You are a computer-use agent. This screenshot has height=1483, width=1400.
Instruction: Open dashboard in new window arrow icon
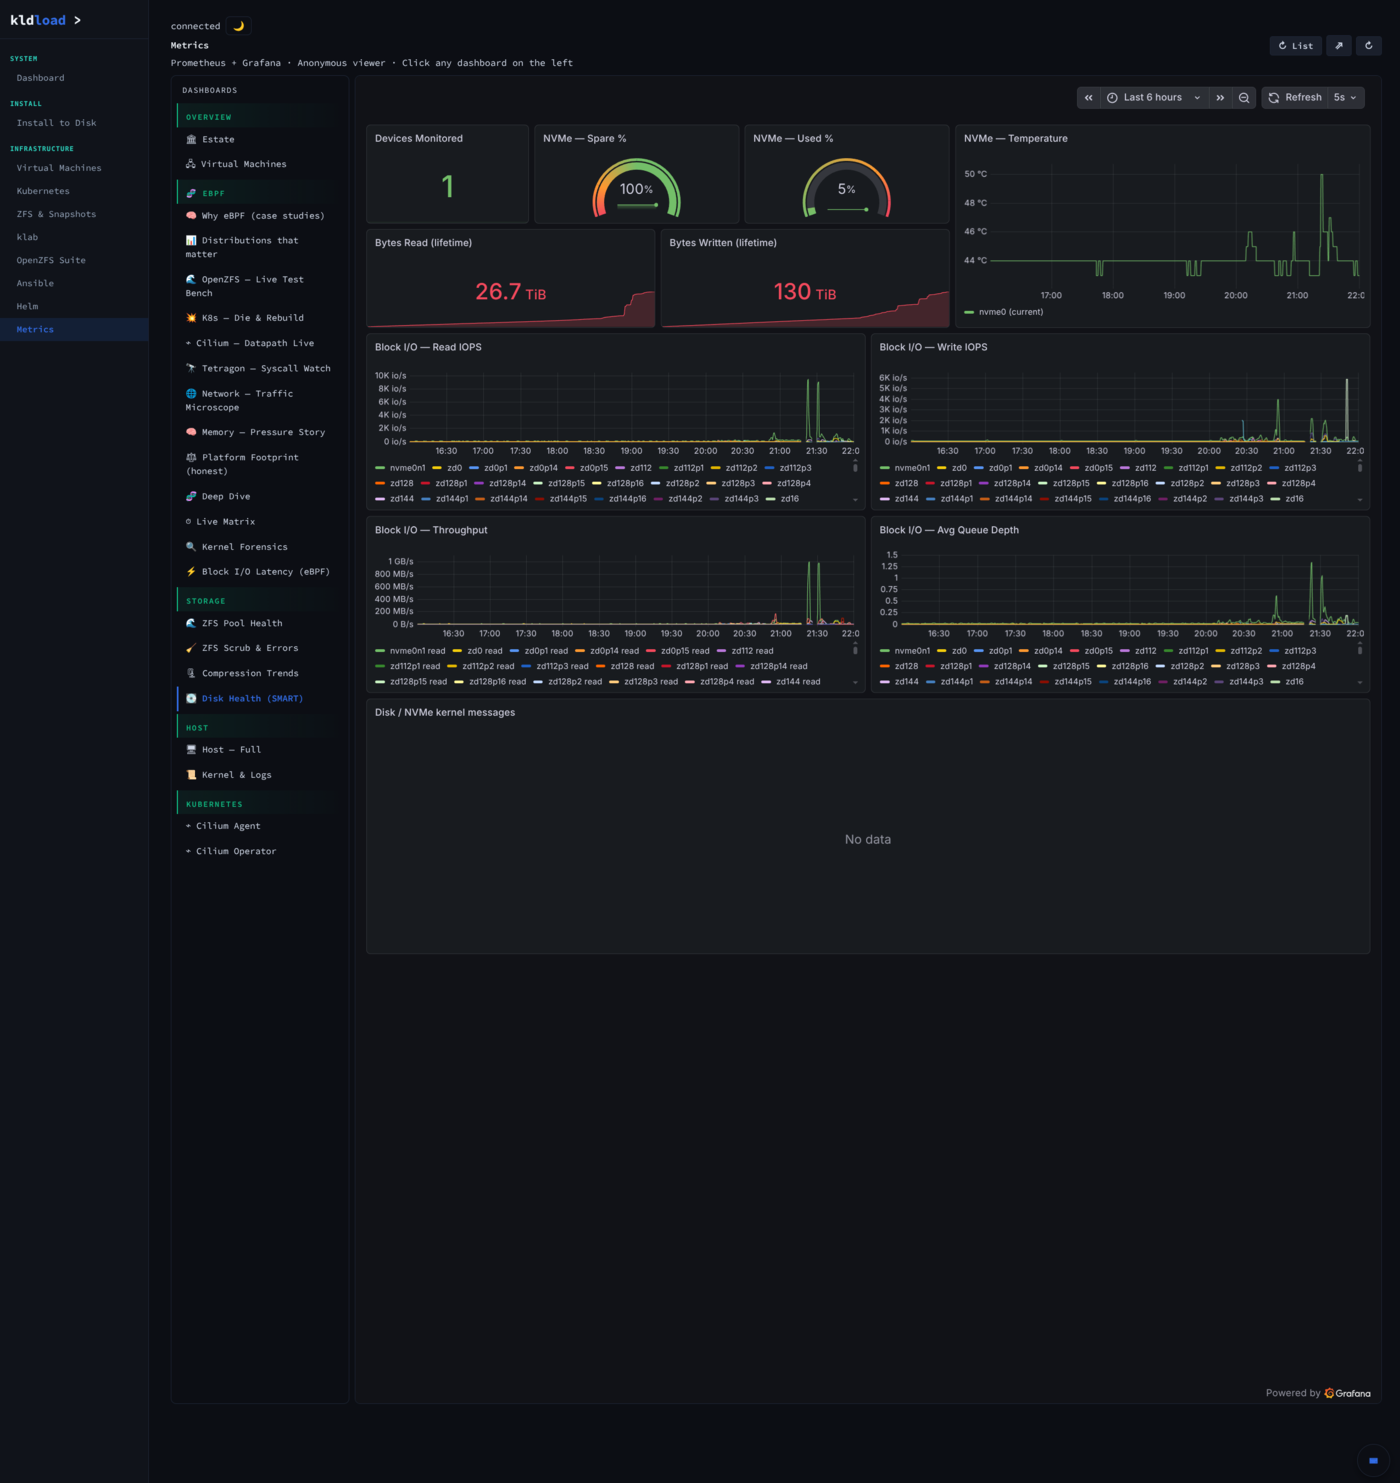[x=1338, y=45]
